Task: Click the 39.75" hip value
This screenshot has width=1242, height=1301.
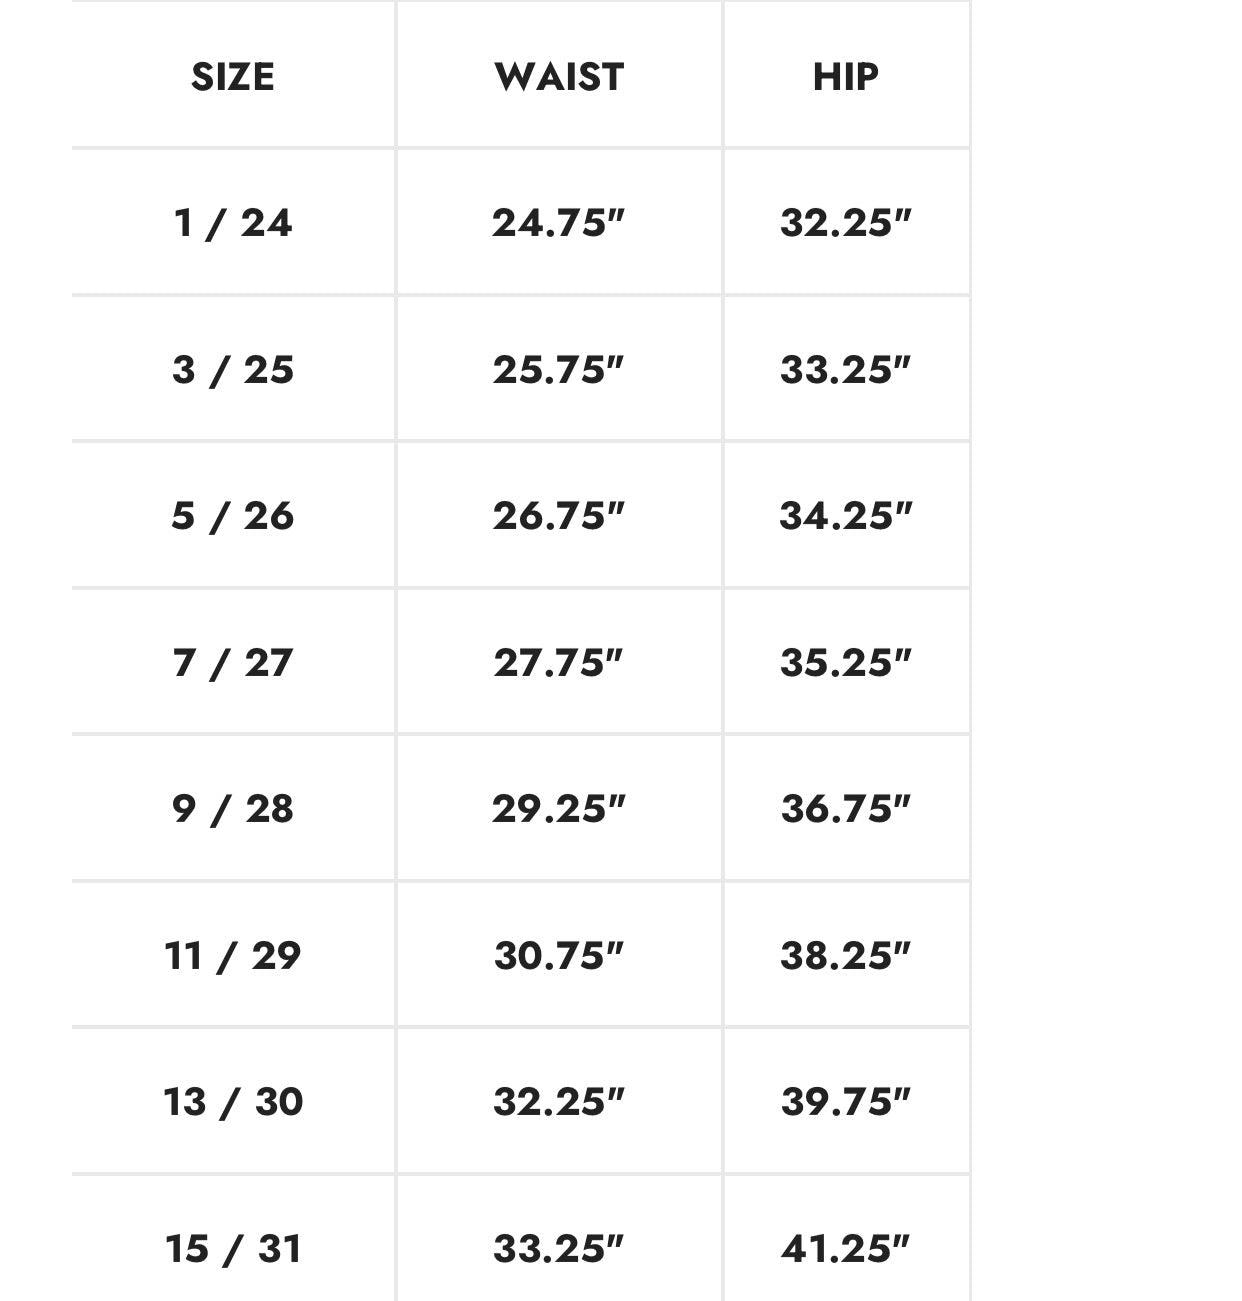Action: pyautogui.click(x=846, y=1101)
